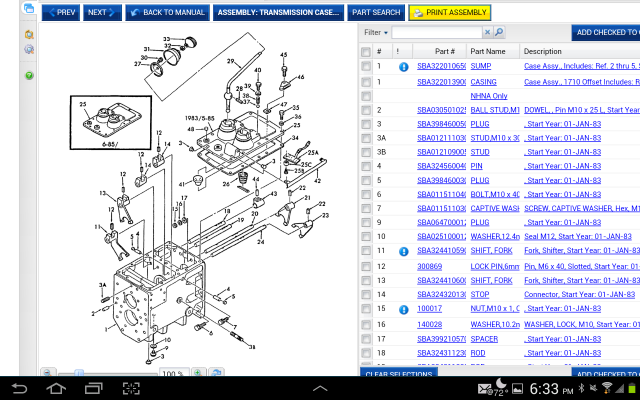Click the Bluetooth status icon
Screen dimensions: 640x400
581,388
